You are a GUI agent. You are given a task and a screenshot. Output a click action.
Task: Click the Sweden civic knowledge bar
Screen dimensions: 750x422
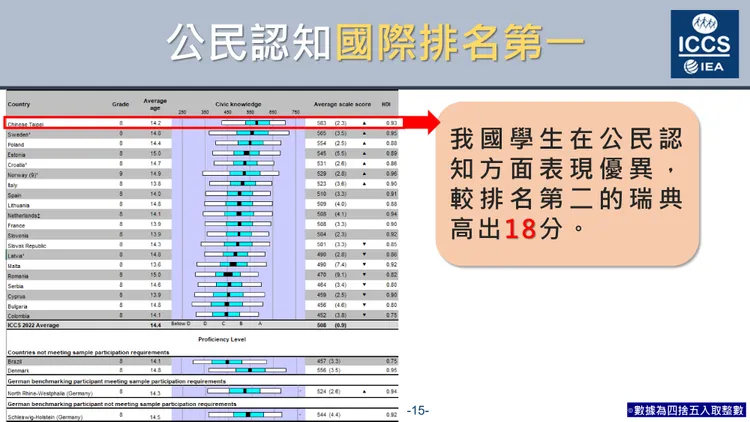click(249, 133)
